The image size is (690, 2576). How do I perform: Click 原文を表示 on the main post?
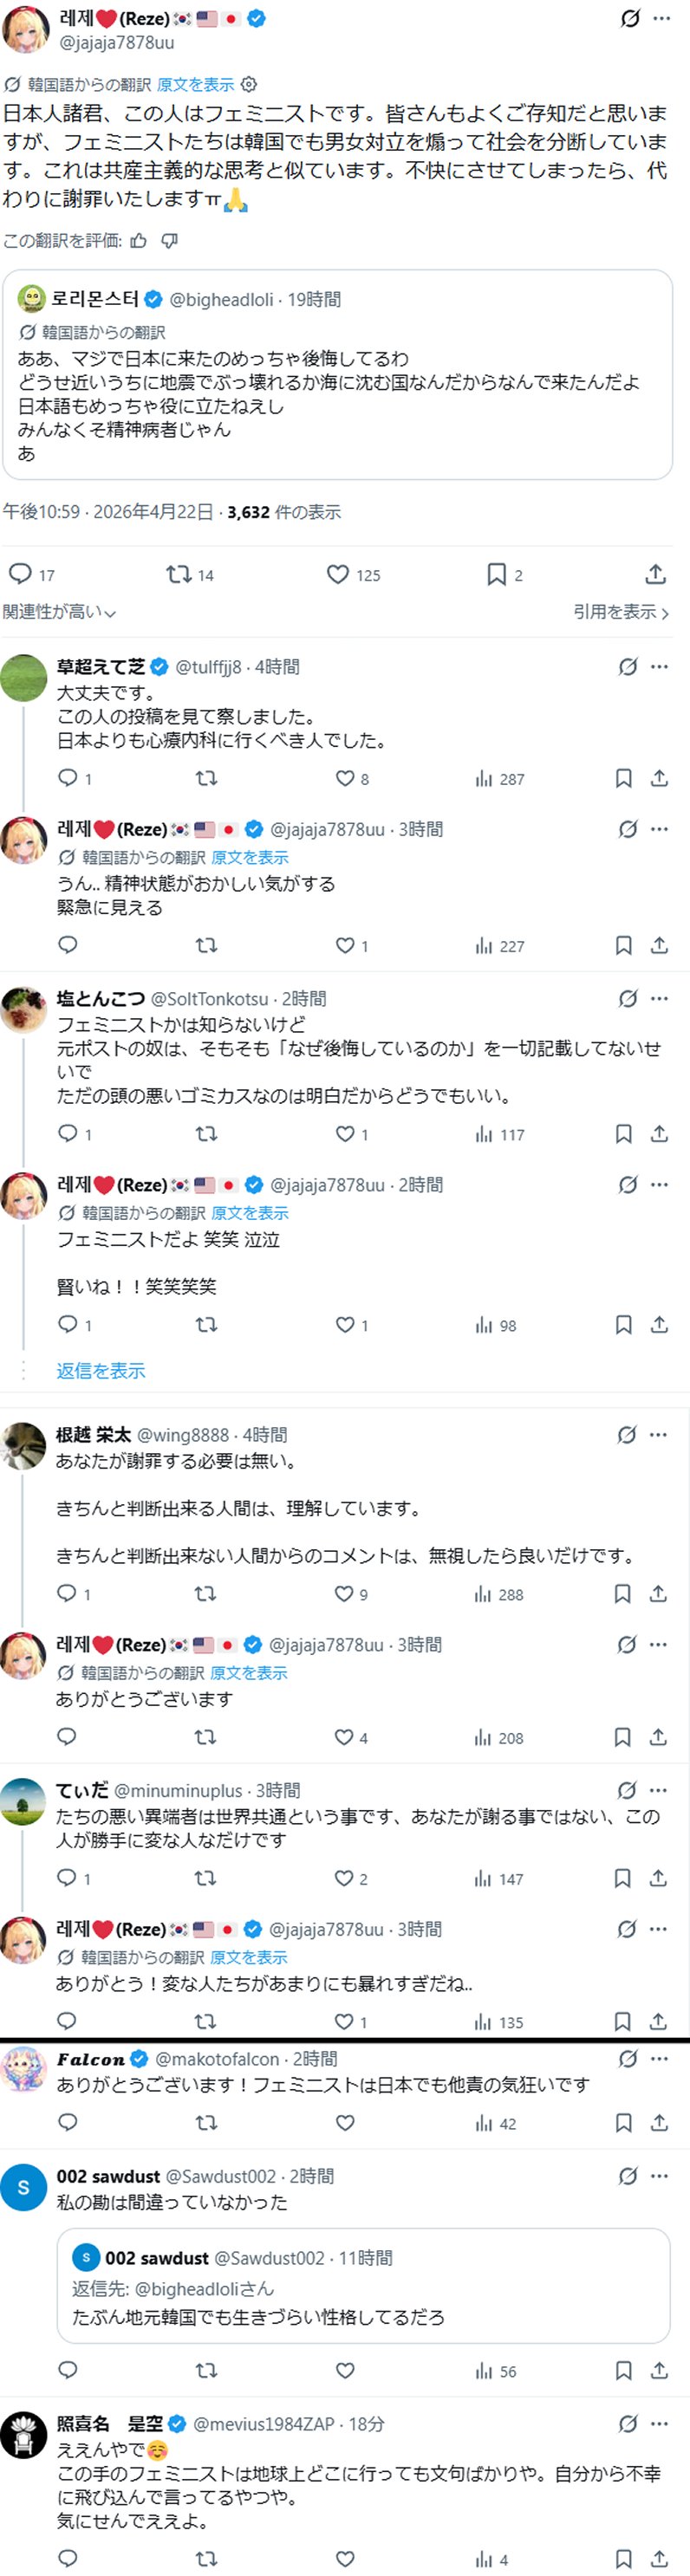[195, 84]
